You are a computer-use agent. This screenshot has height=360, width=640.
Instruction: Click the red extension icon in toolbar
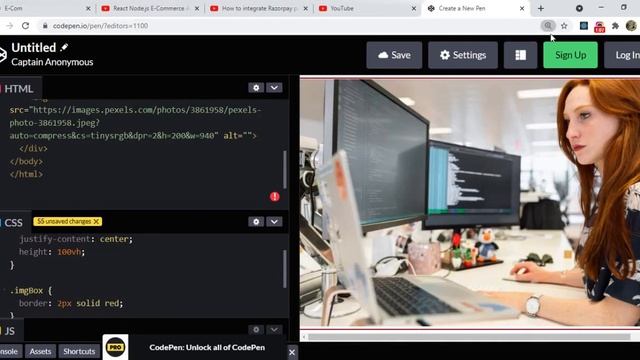click(599, 27)
